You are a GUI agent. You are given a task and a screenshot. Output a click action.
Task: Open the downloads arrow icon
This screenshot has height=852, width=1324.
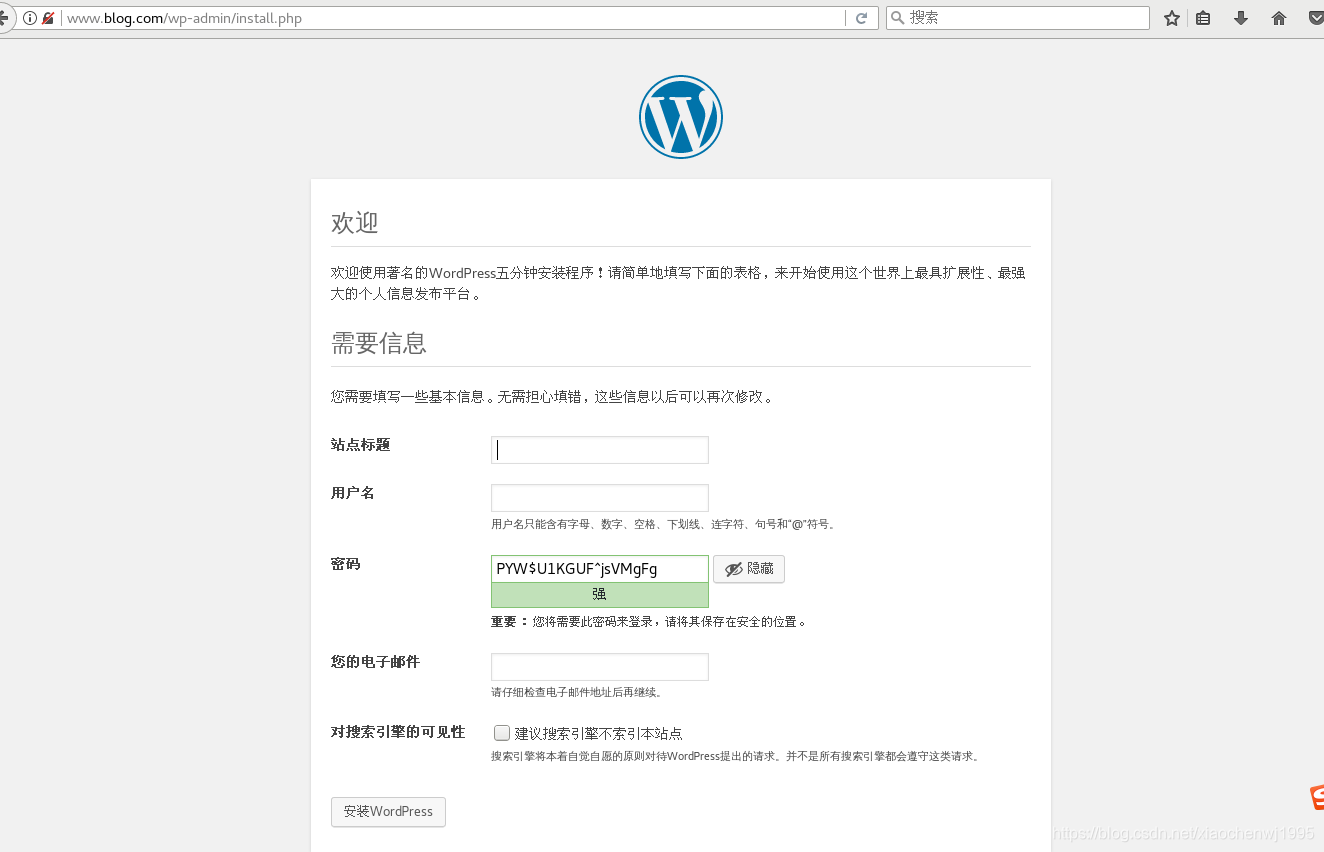[1241, 18]
